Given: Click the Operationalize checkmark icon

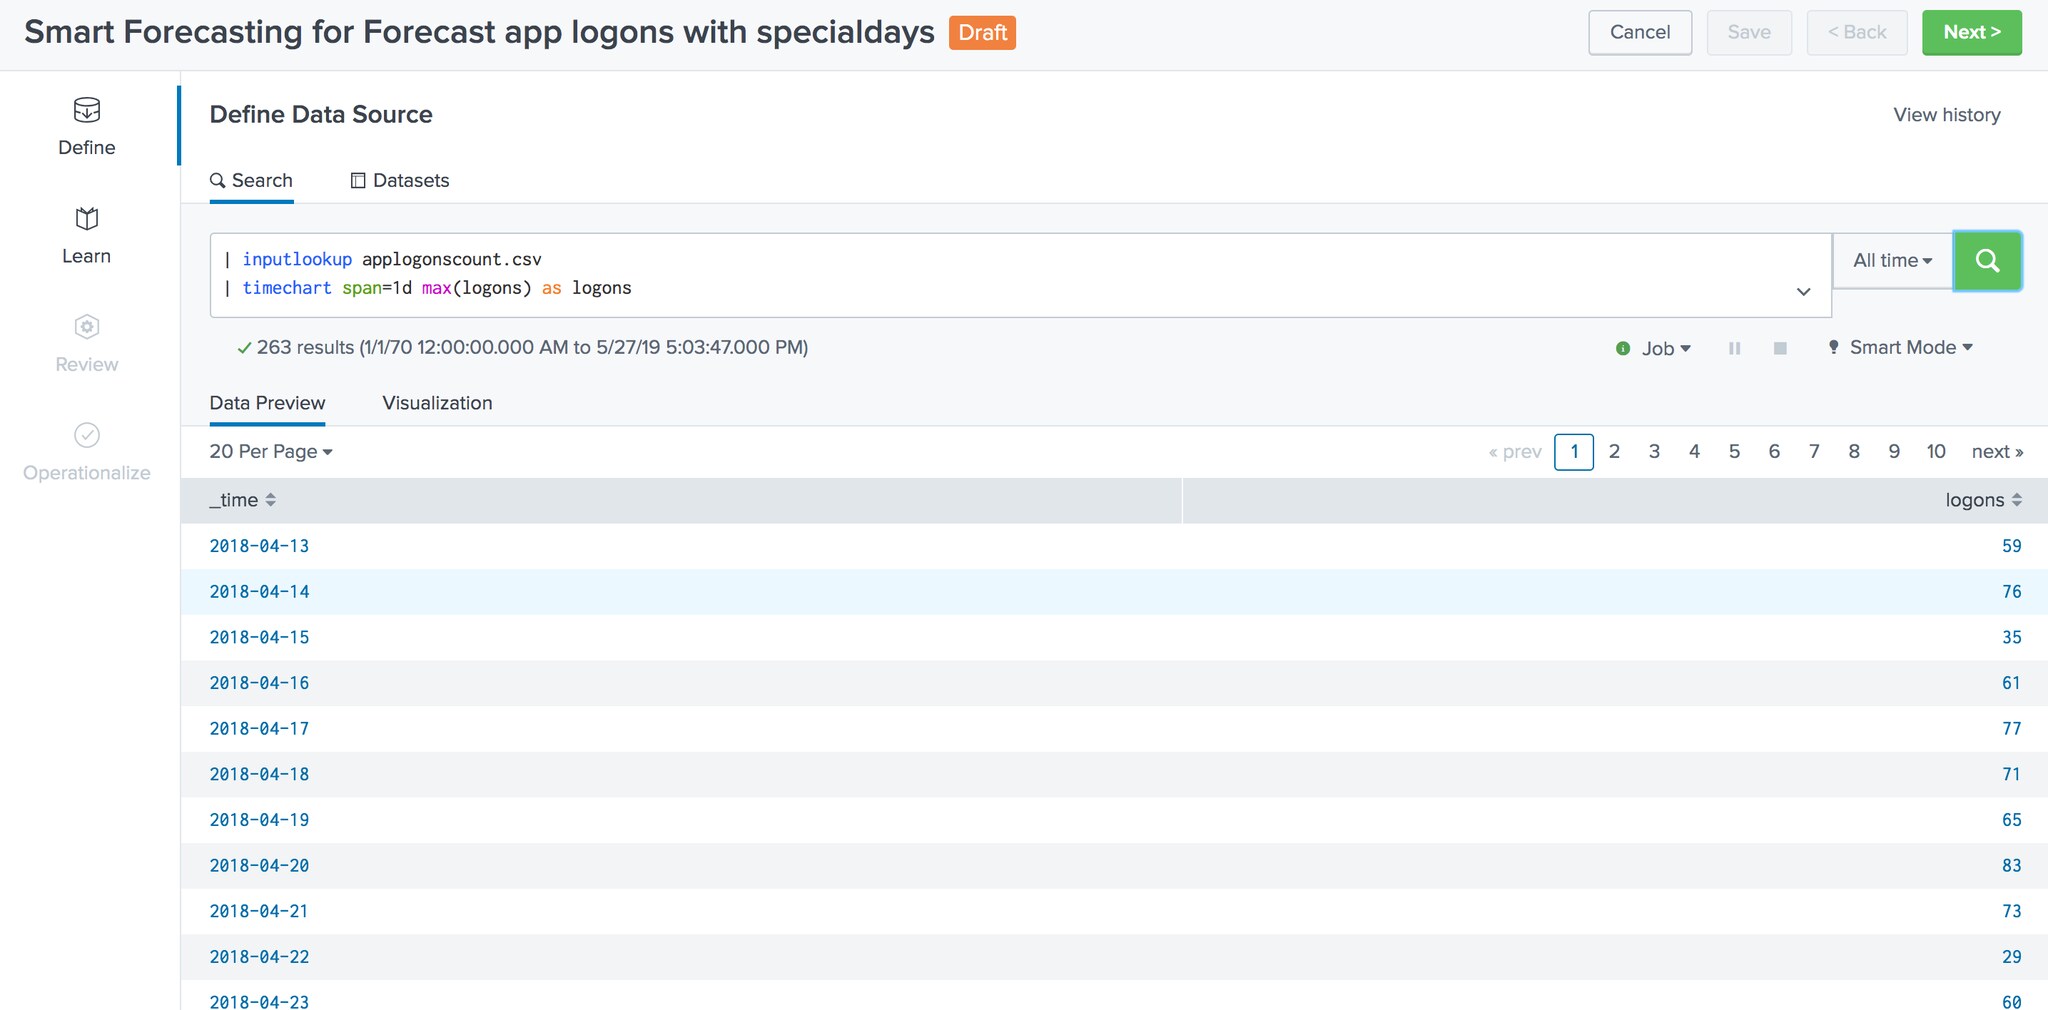Looking at the screenshot, I should (87, 435).
